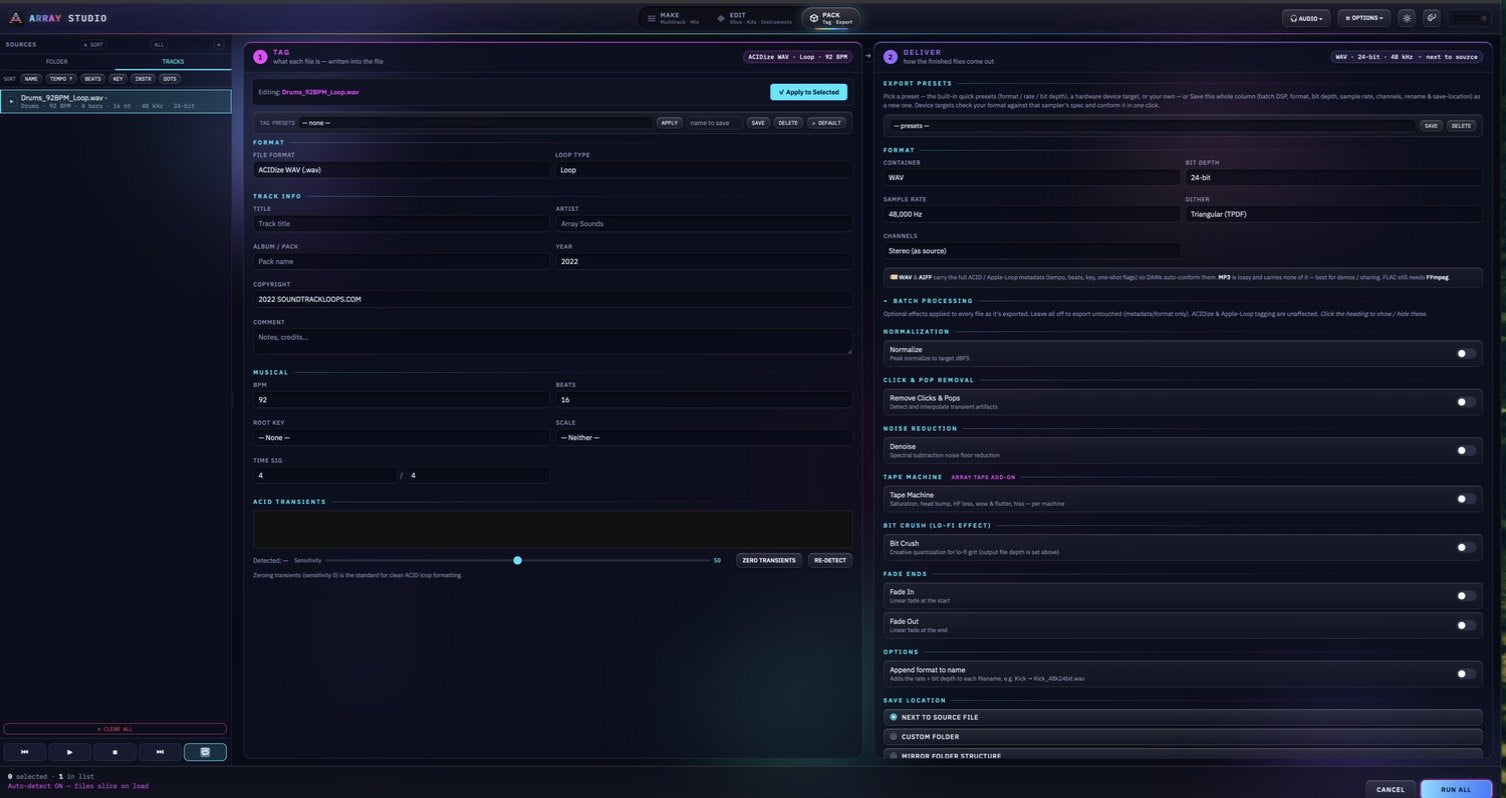
Task: Switch on the Tape Machine effect
Action: tap(1465, 498)
